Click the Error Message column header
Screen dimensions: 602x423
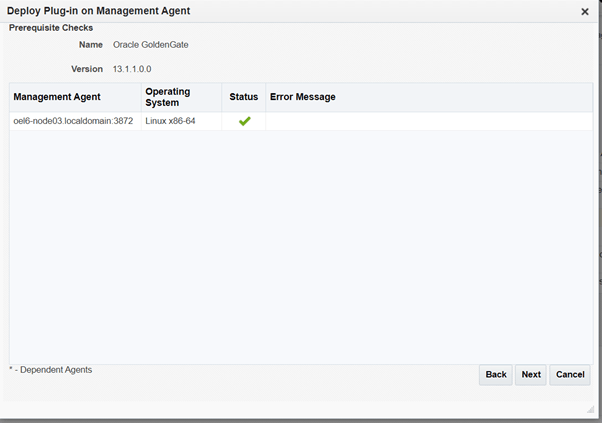point(302,97)
